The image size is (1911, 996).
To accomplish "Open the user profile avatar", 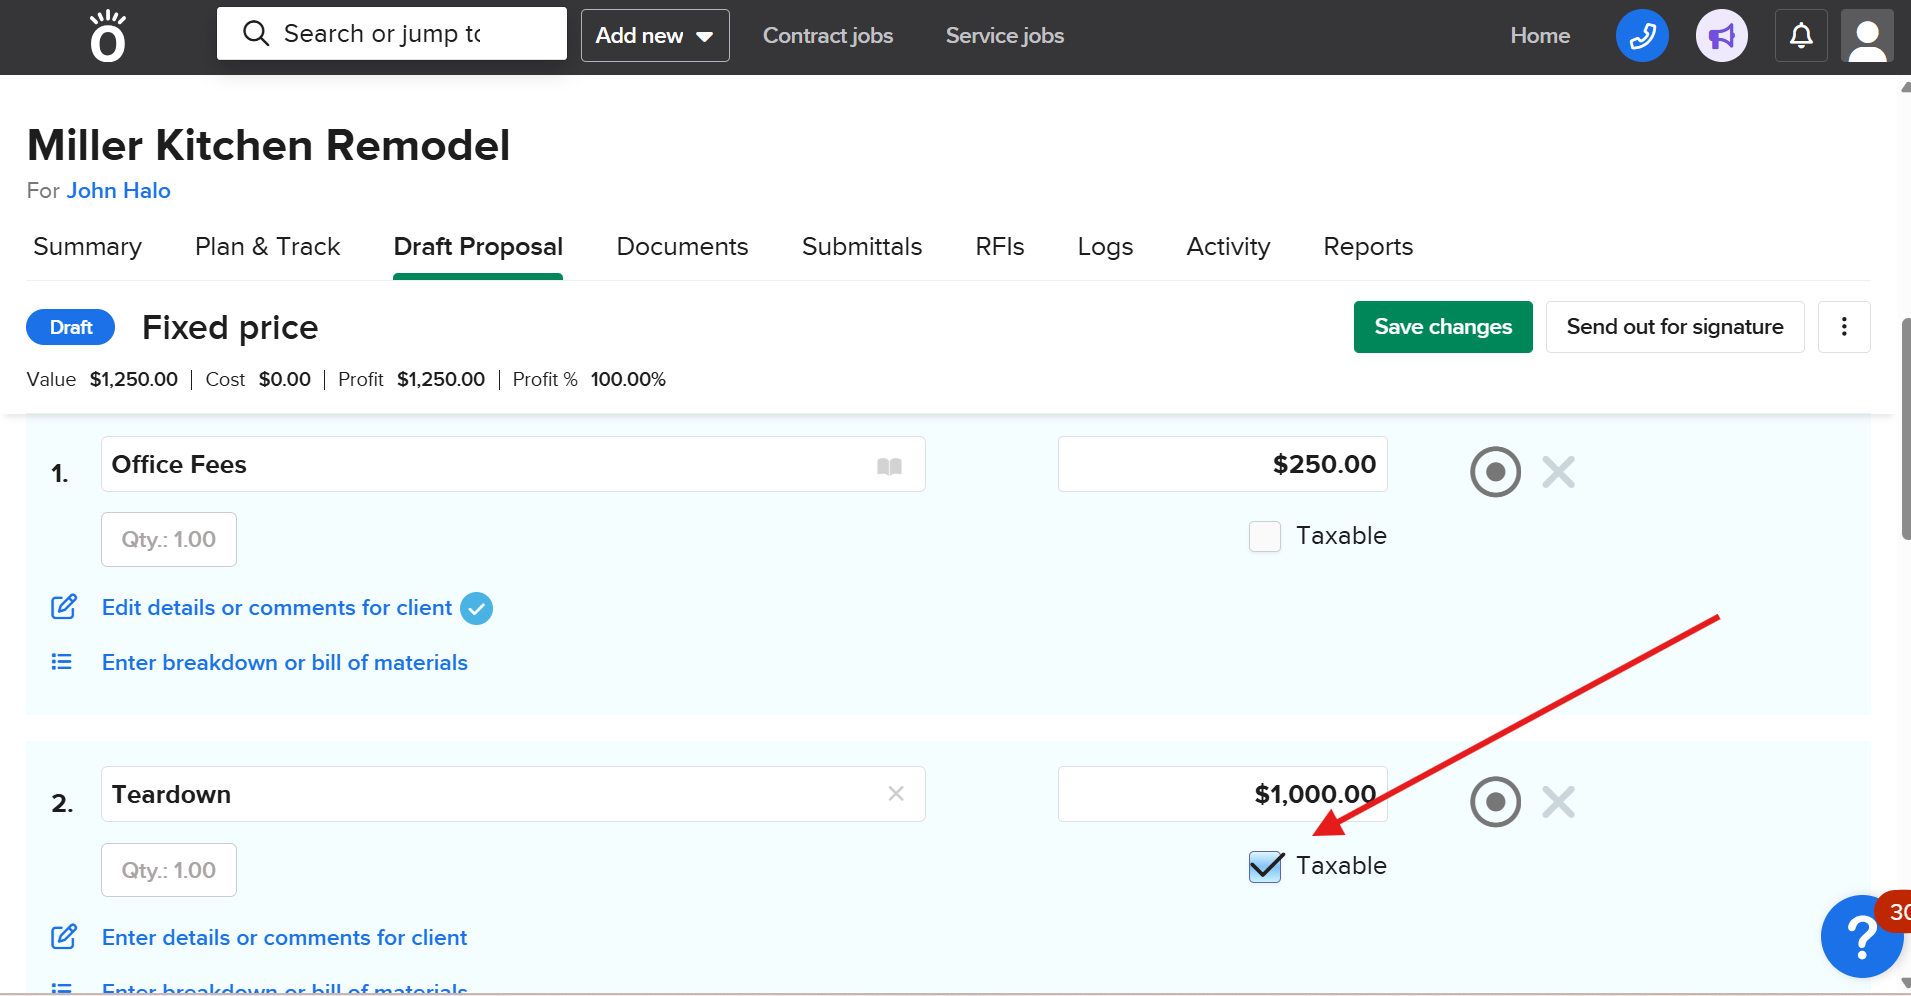I will click(1866, 36).
